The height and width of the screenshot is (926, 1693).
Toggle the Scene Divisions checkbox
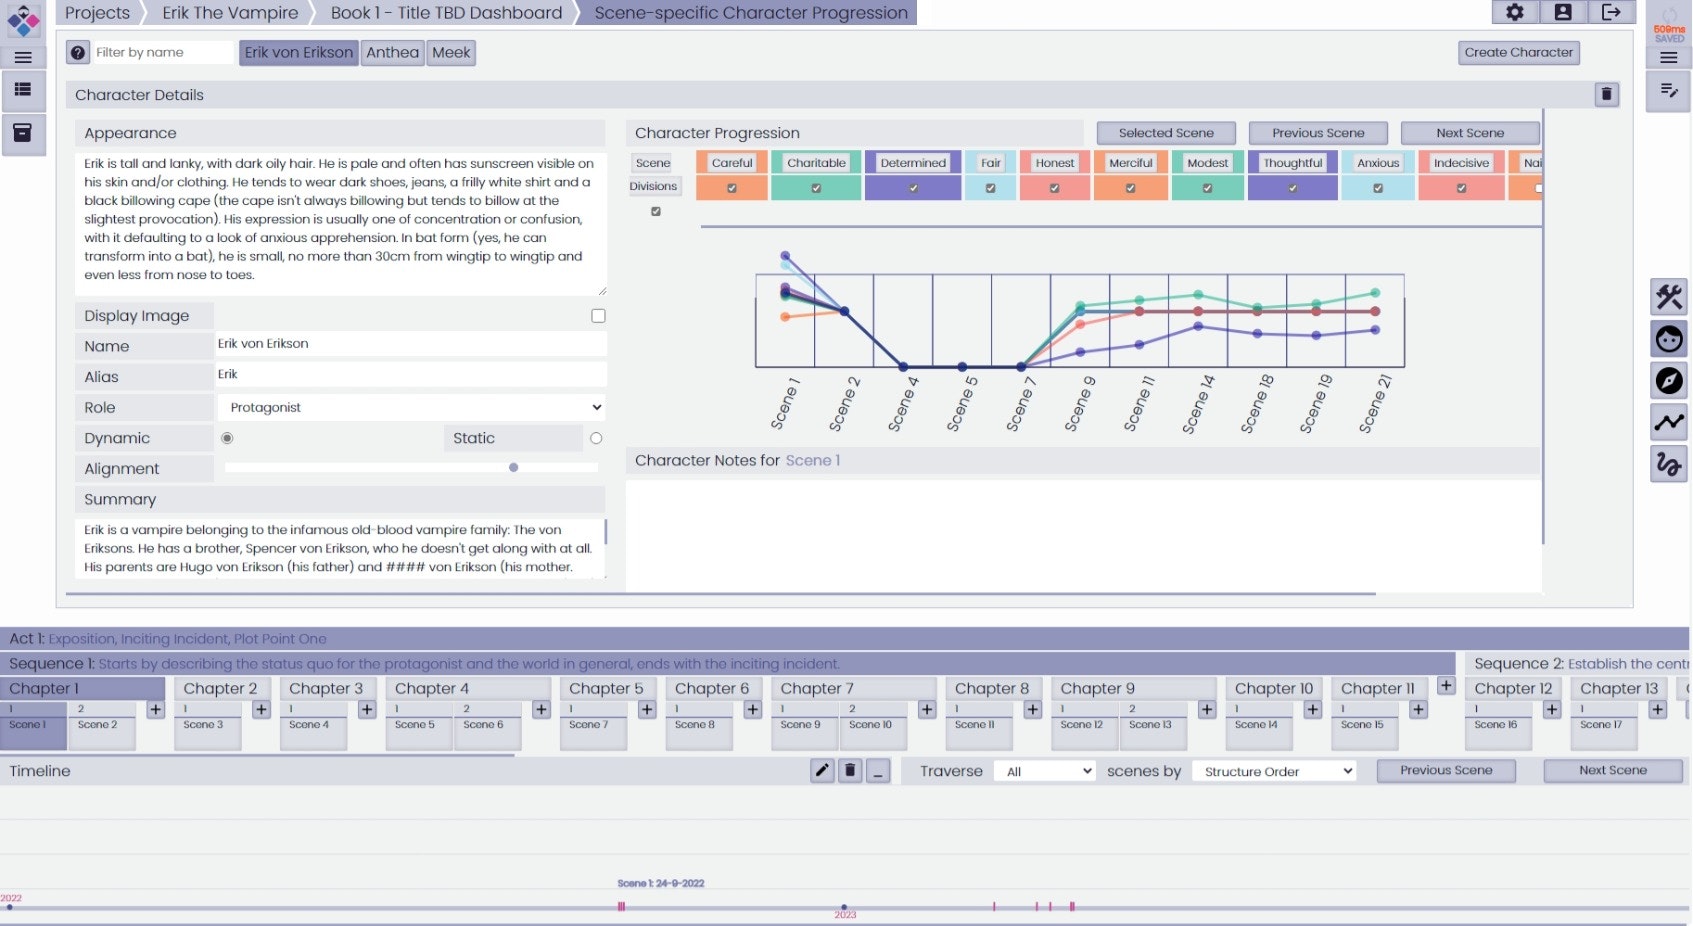(x=656, y=212)
